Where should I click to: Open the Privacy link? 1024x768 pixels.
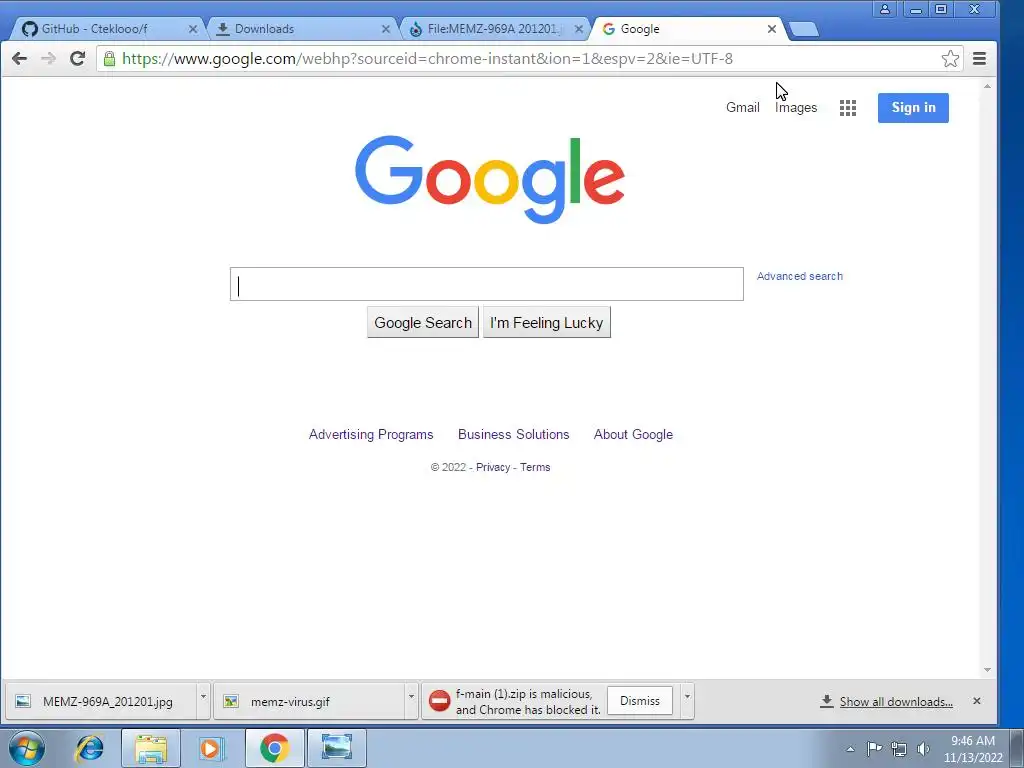tap(492, 467)
